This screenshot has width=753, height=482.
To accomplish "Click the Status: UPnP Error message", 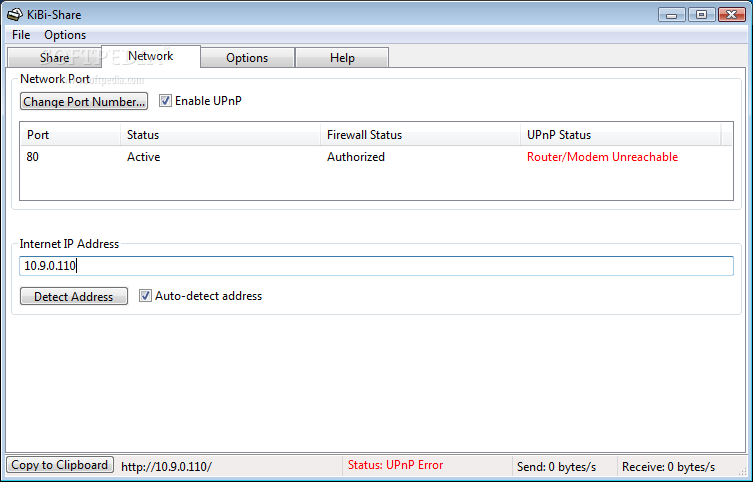I will click(395, 465).
